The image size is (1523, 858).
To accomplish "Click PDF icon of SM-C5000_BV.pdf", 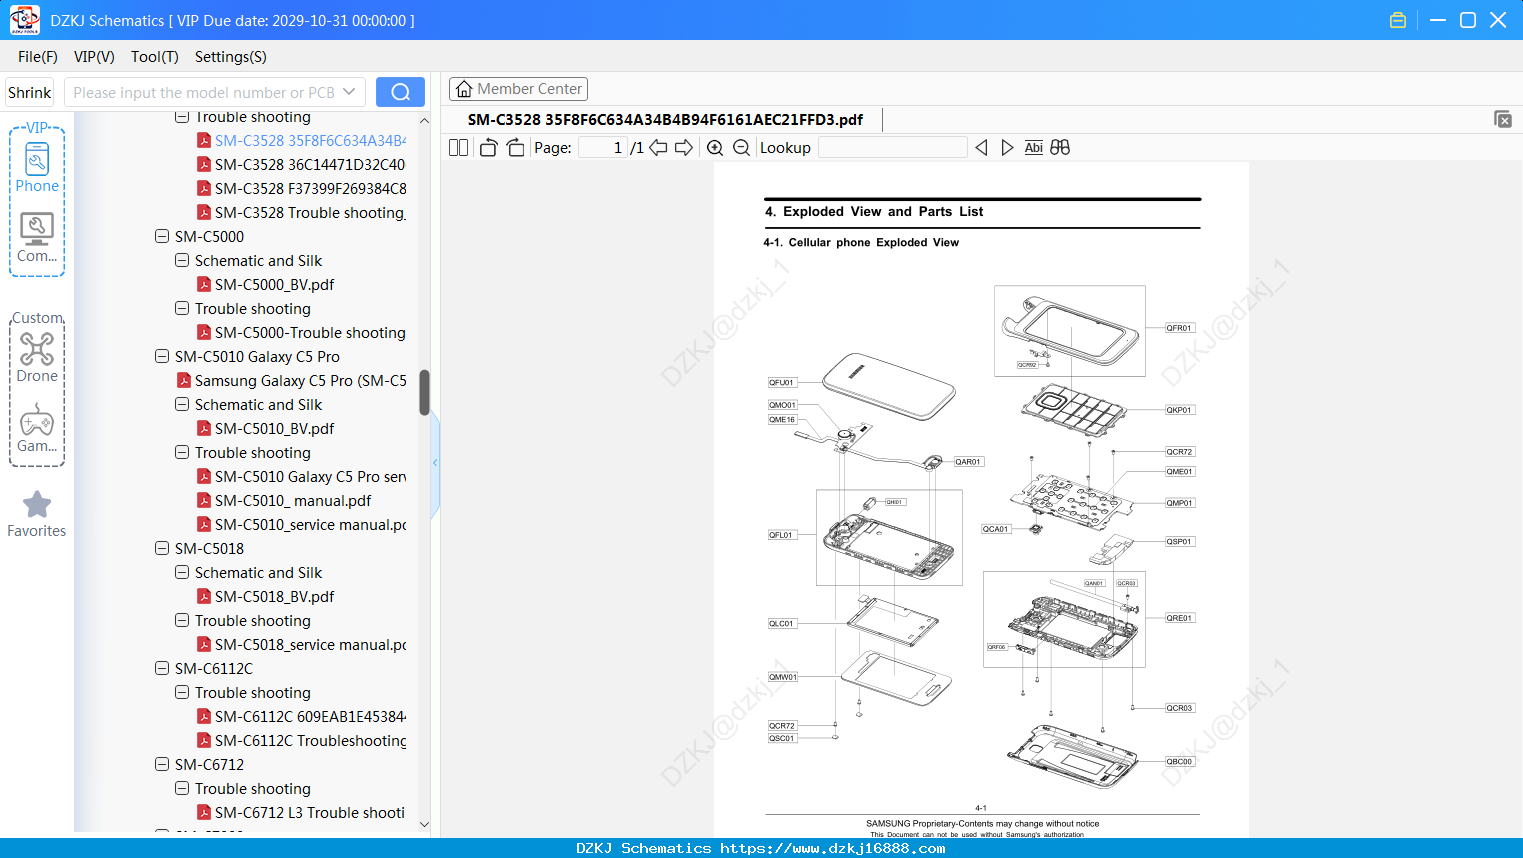I will (x=204, y=285).
